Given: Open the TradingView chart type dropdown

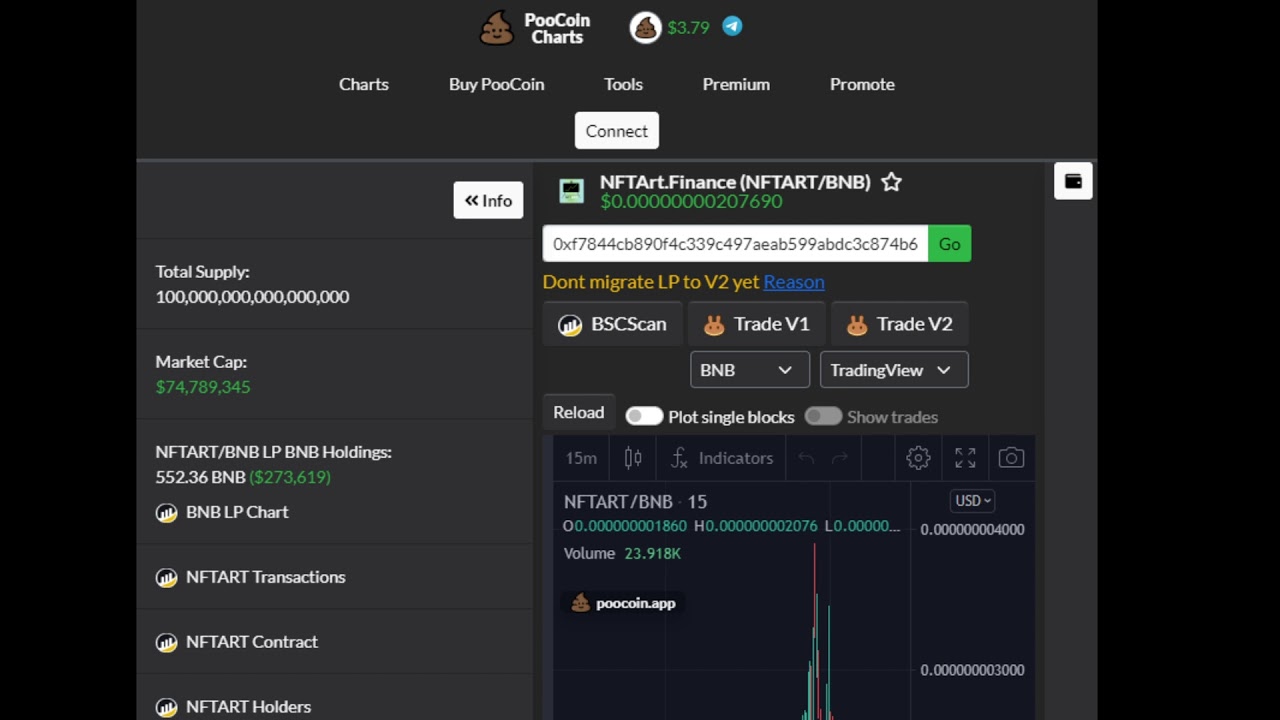Looking at the screenshot, I should pos(893,370).
